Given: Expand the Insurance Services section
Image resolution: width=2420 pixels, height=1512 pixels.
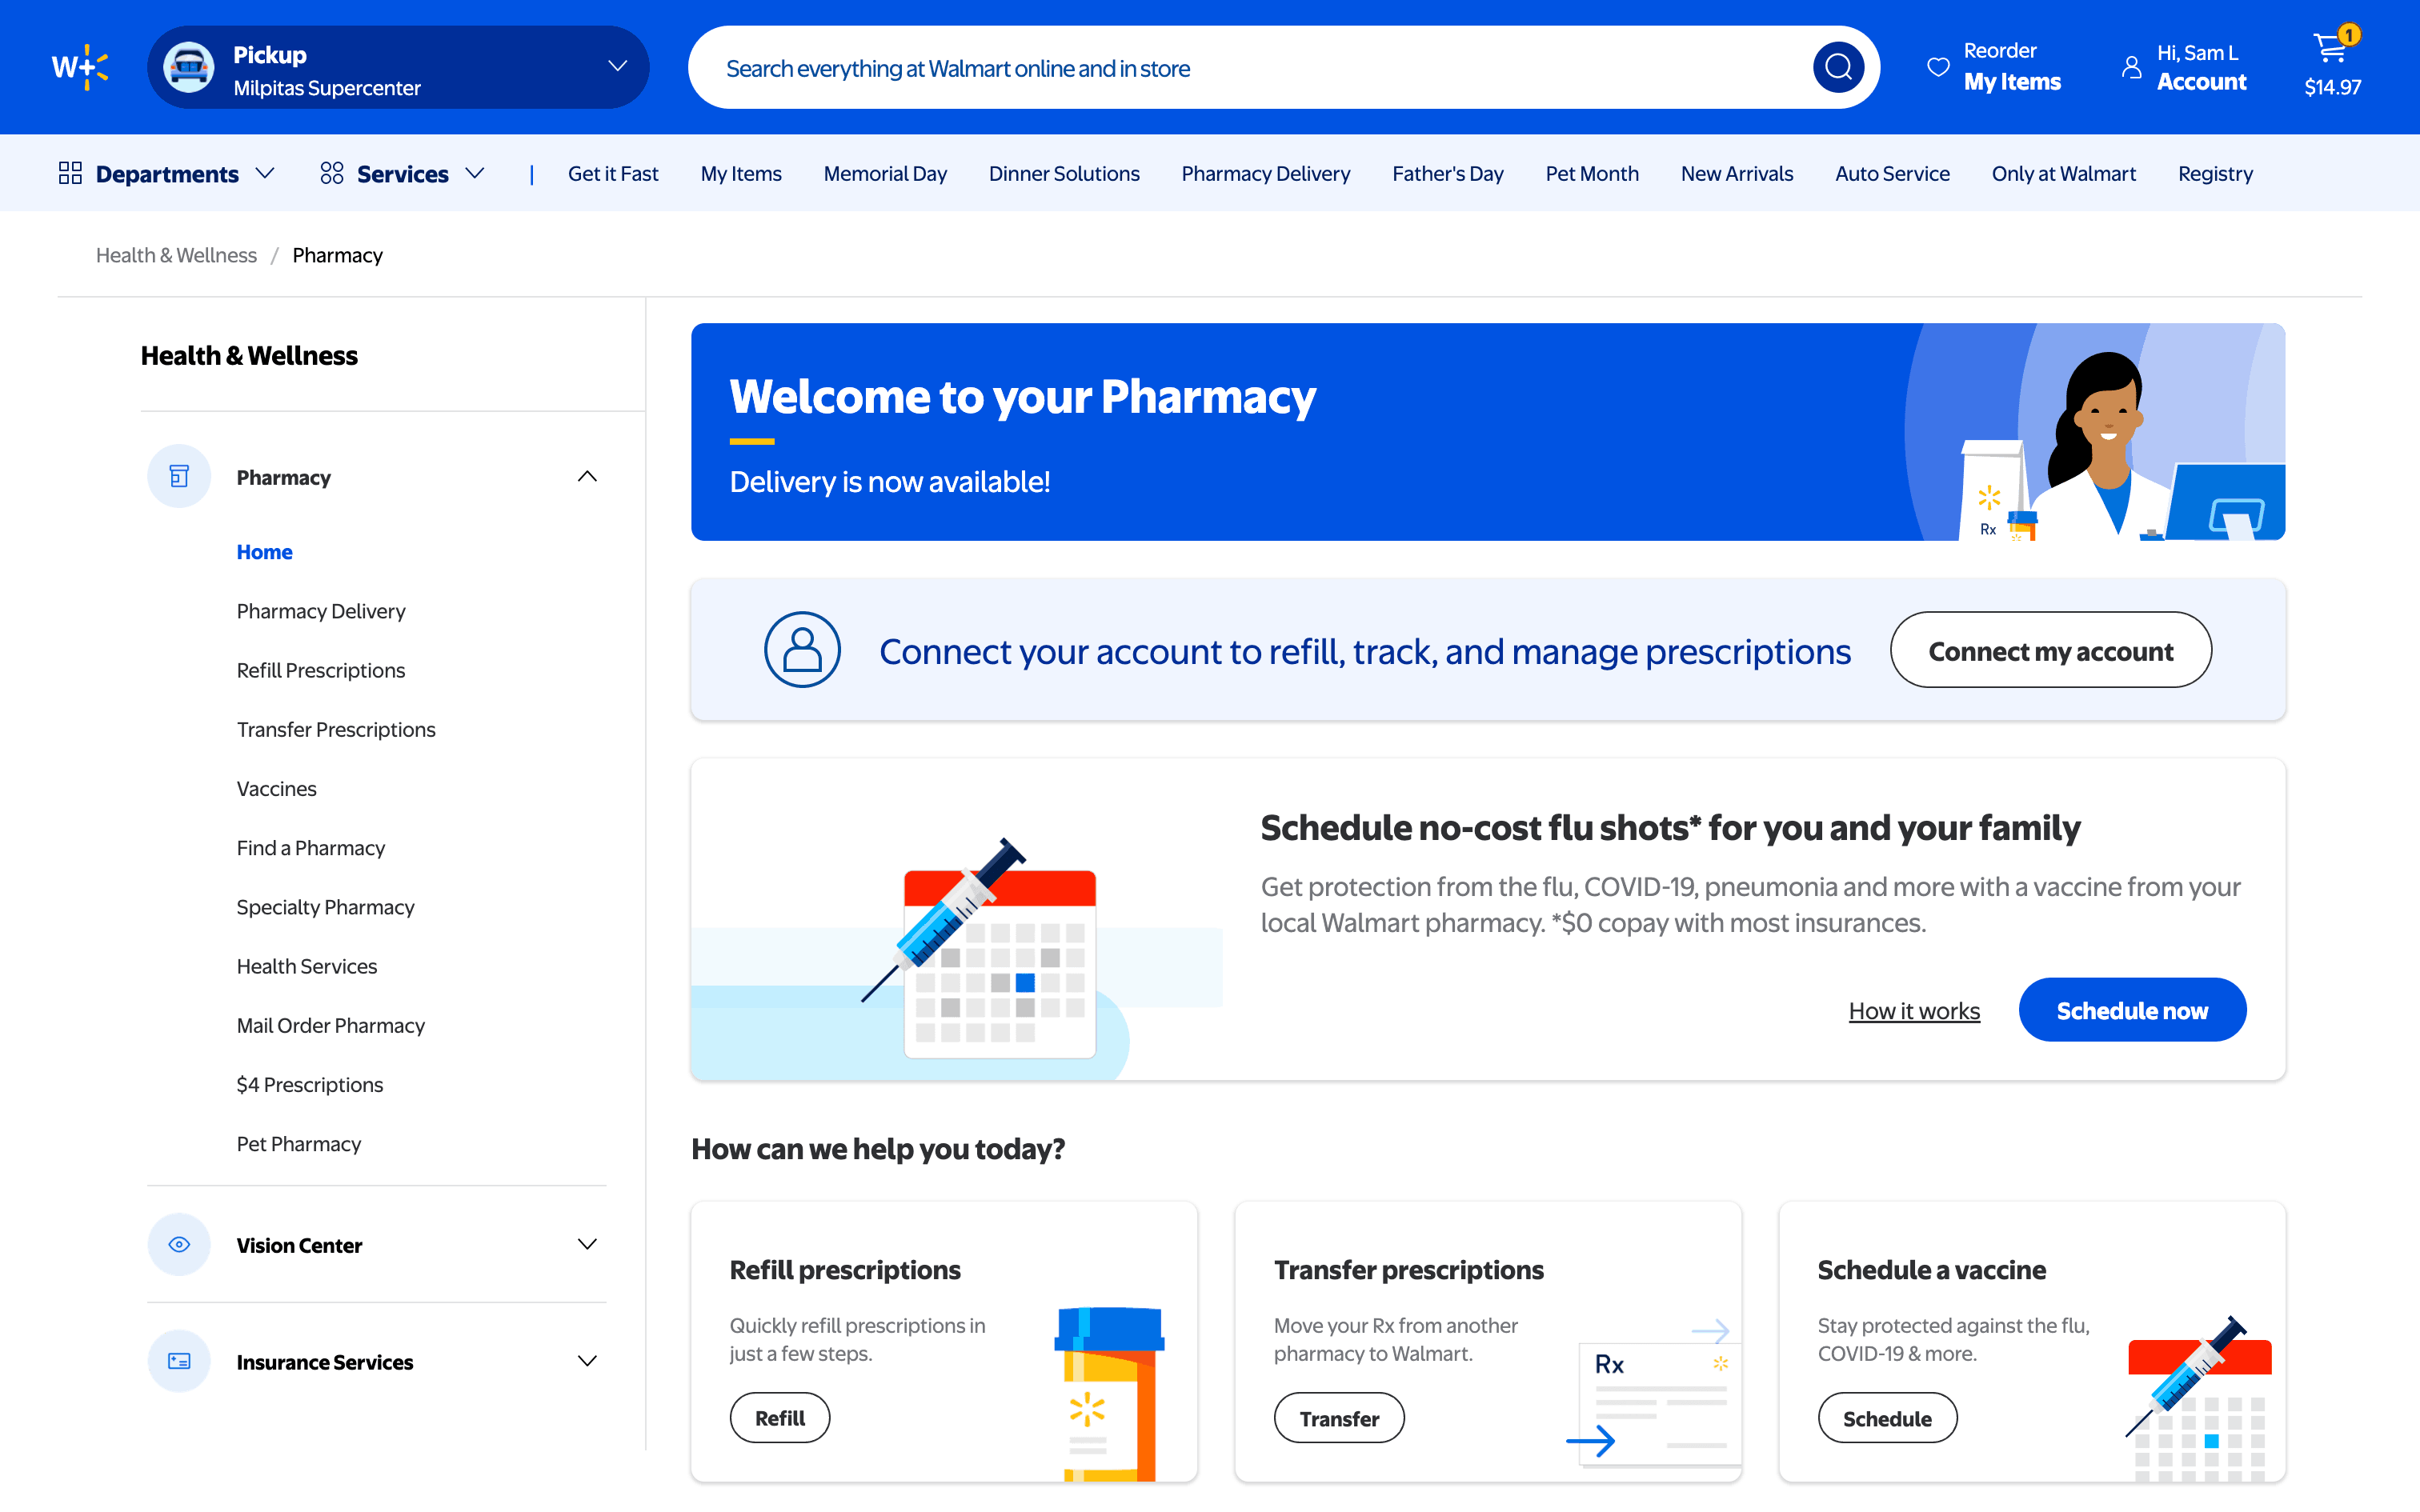Looking at the screenshot, I should click(x=587, y=1361).
